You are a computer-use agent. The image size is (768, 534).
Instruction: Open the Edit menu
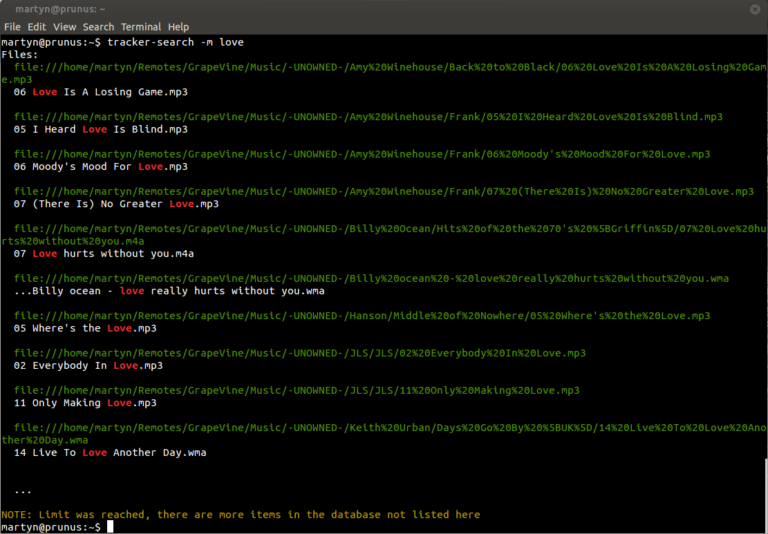[x=37, y=27]
